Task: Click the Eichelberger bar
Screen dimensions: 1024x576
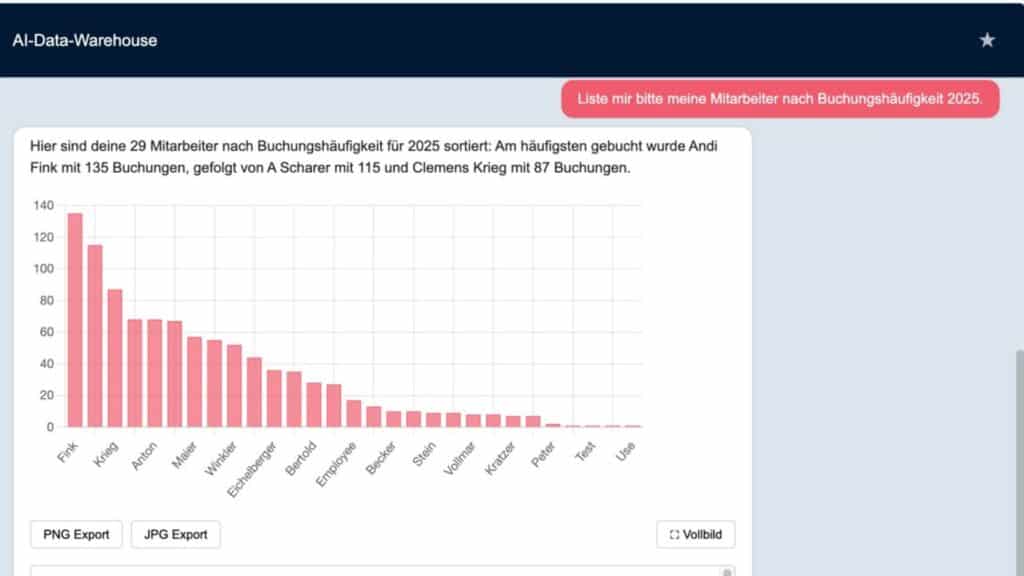Action: pyautogui.click(x=274, y=399)
